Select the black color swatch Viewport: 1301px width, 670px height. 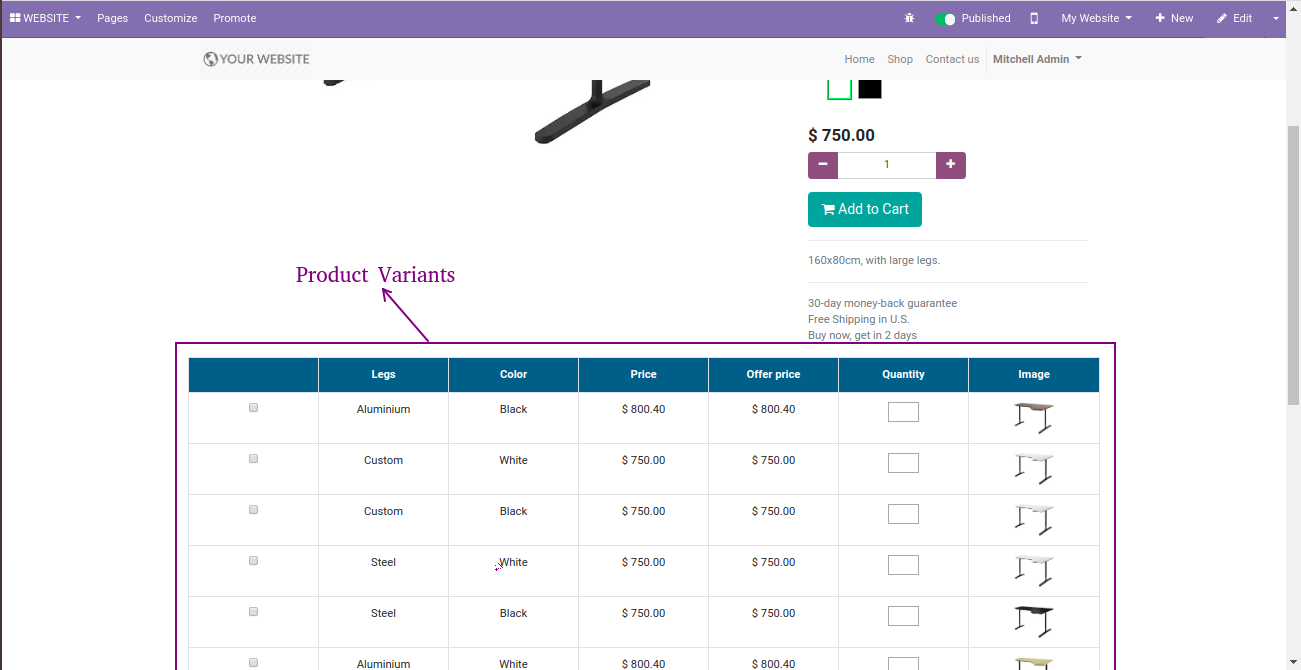point(870,88)
